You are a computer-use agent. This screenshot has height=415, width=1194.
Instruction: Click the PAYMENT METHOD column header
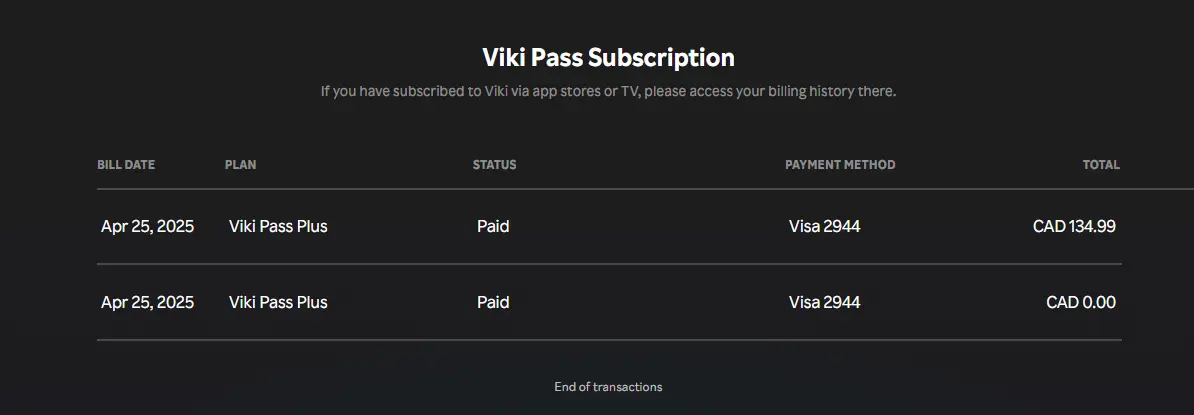(840, 164)
